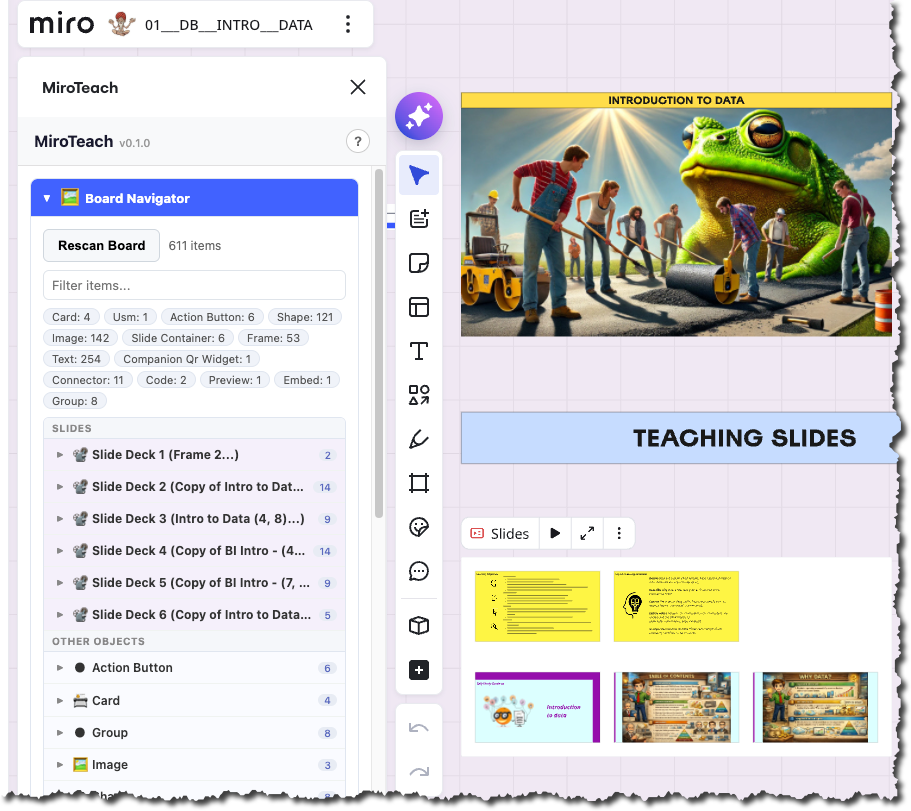Select Slide Deck 6 (Copy of Intro to Data)
Image resolution: width=911 pixels, height=811 pixels.
pyautogui.click(x=194, y=615)
